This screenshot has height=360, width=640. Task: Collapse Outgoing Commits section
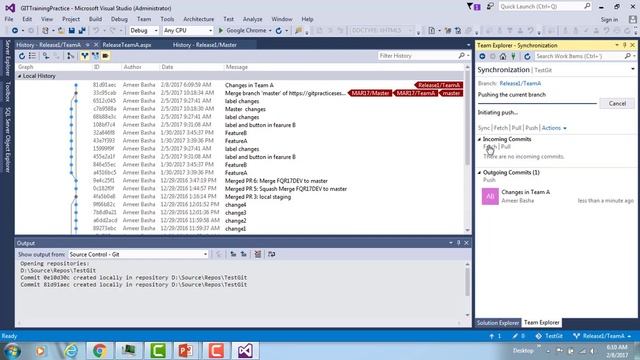pos(480,173)
